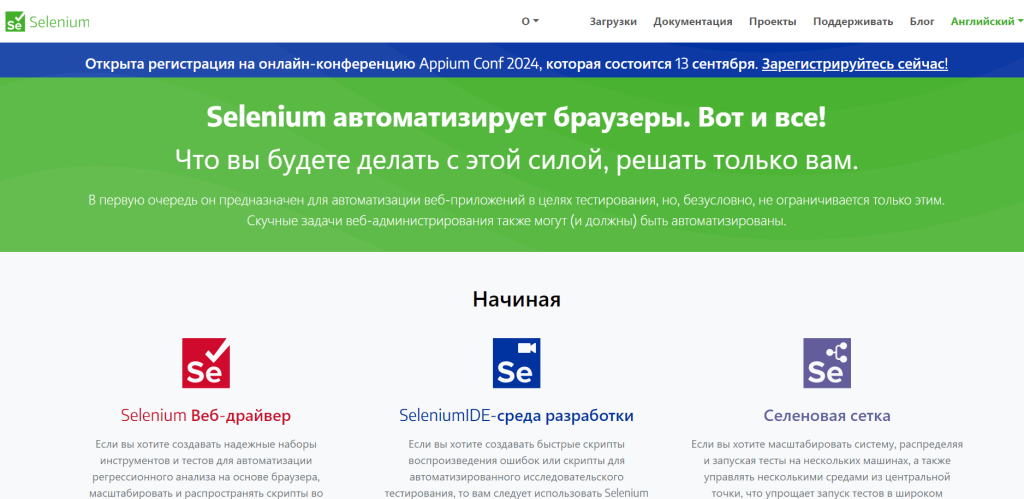Click the Selenium logo in the header

tap(47, 22)
